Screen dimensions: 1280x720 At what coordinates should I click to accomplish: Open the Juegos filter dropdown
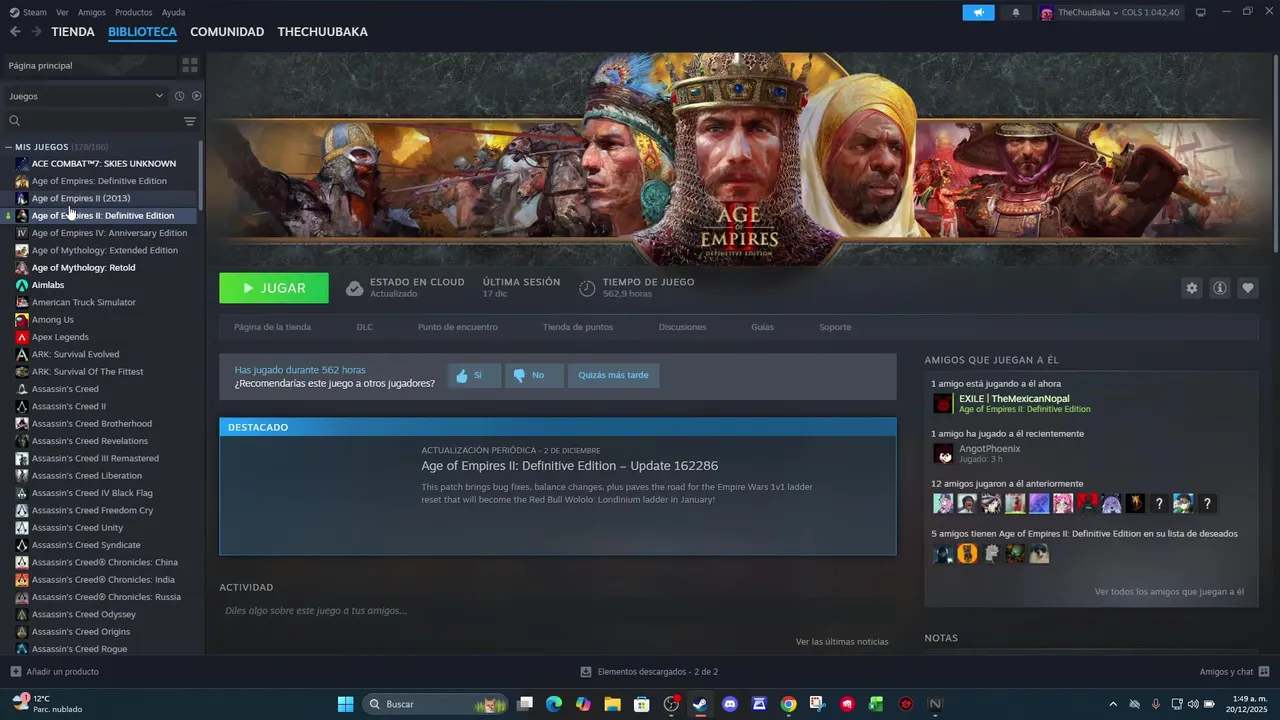click(86, 96)
